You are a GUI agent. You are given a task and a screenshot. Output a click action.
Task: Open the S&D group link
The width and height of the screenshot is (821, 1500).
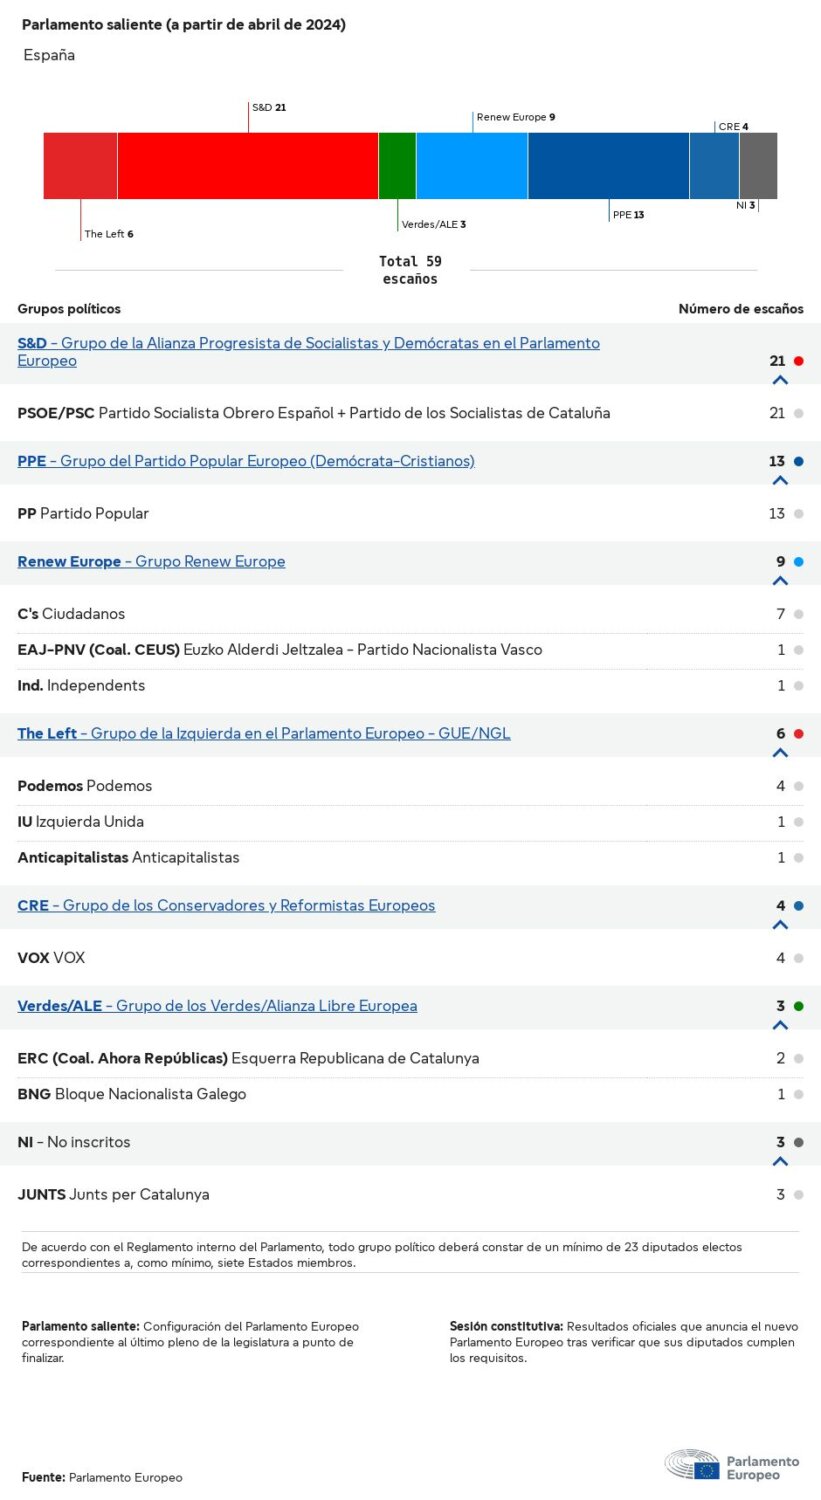click(308, 343)
